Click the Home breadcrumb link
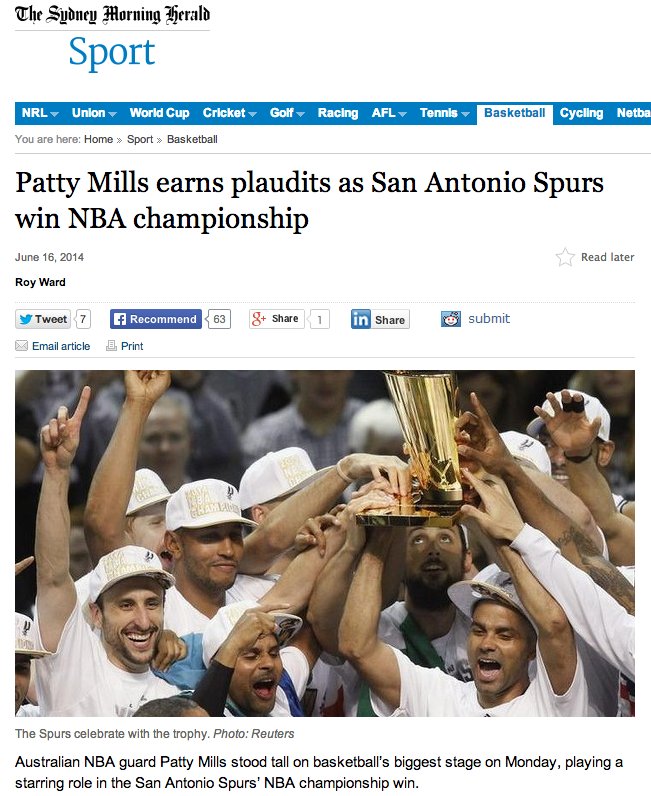This screenshot has width=651, height=796. click(99, 139)
